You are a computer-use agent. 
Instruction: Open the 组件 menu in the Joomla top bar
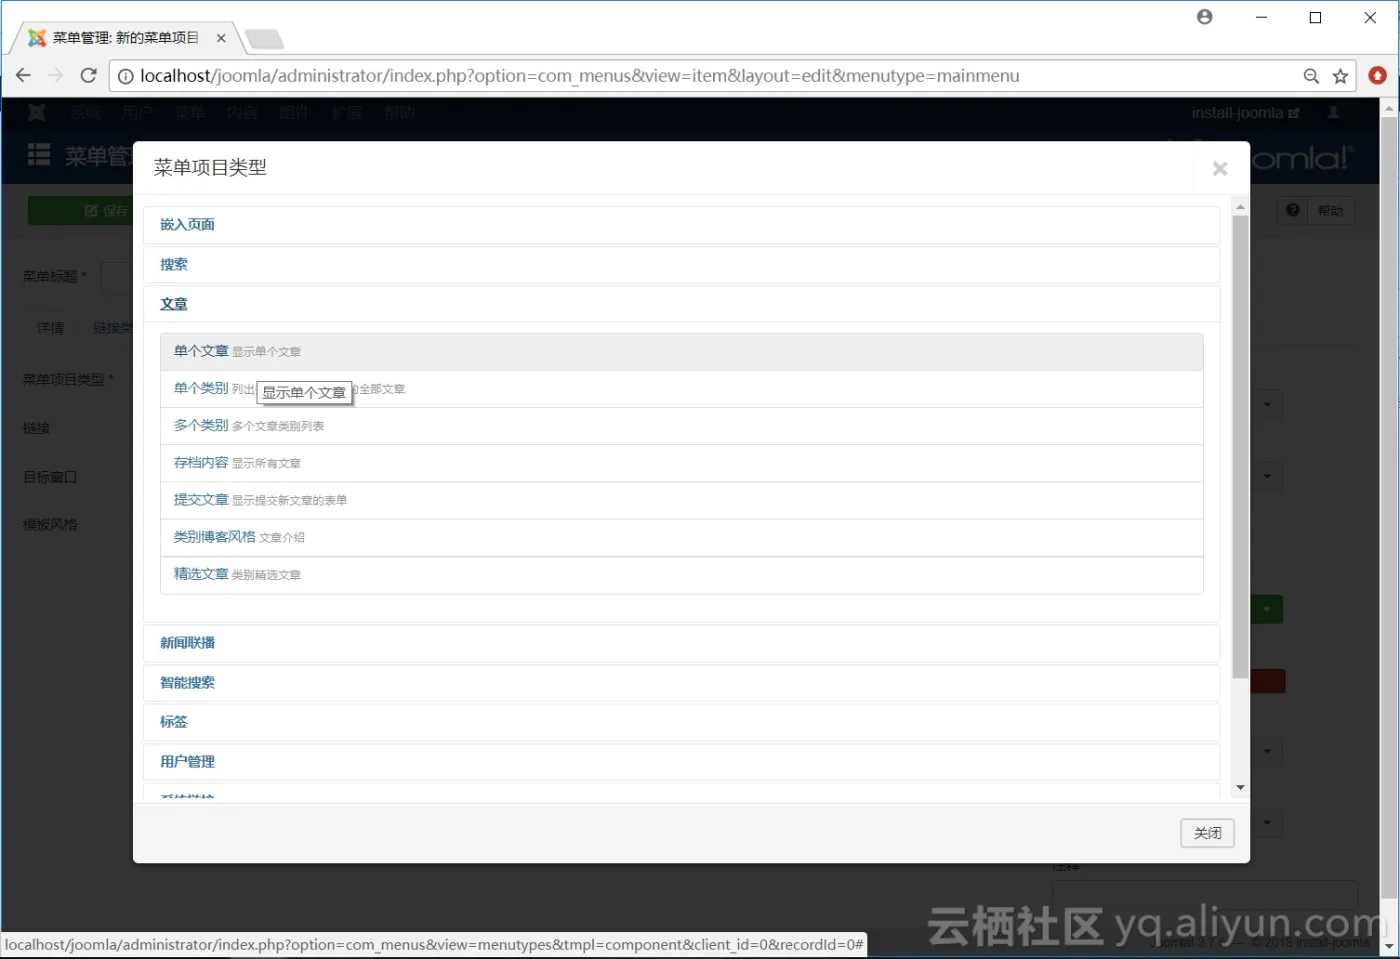click(x=294, y=113)
